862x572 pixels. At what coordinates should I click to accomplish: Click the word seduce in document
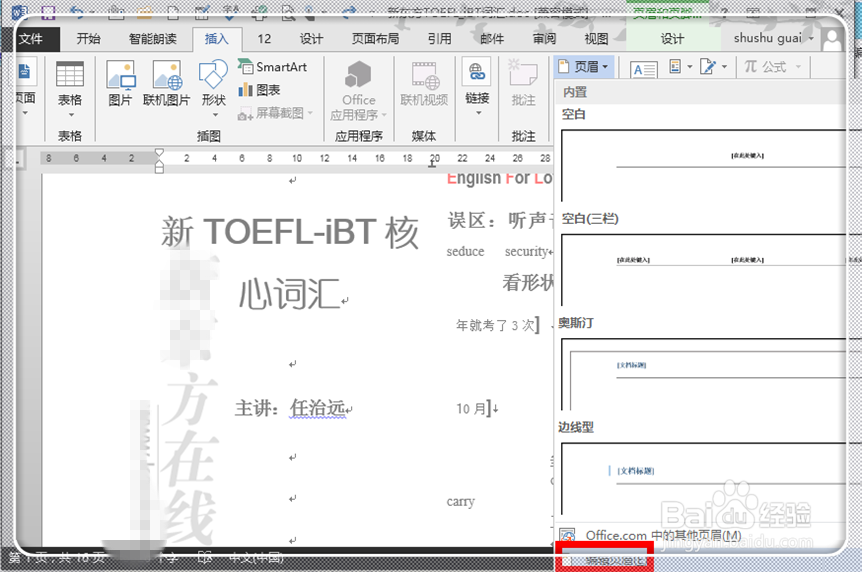coord(465,251)
